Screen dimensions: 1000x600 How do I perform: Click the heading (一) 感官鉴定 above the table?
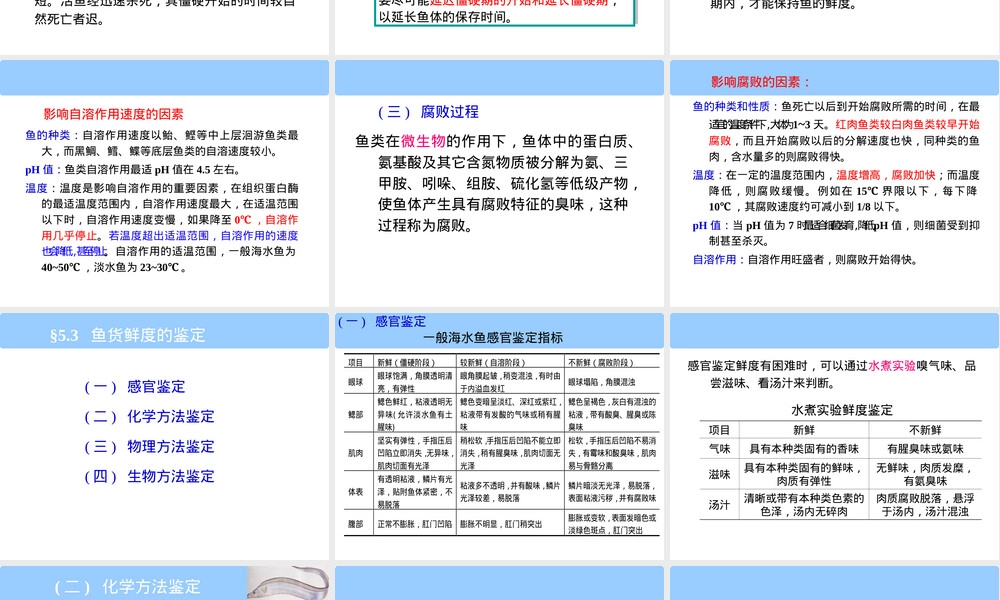(382, 321)
